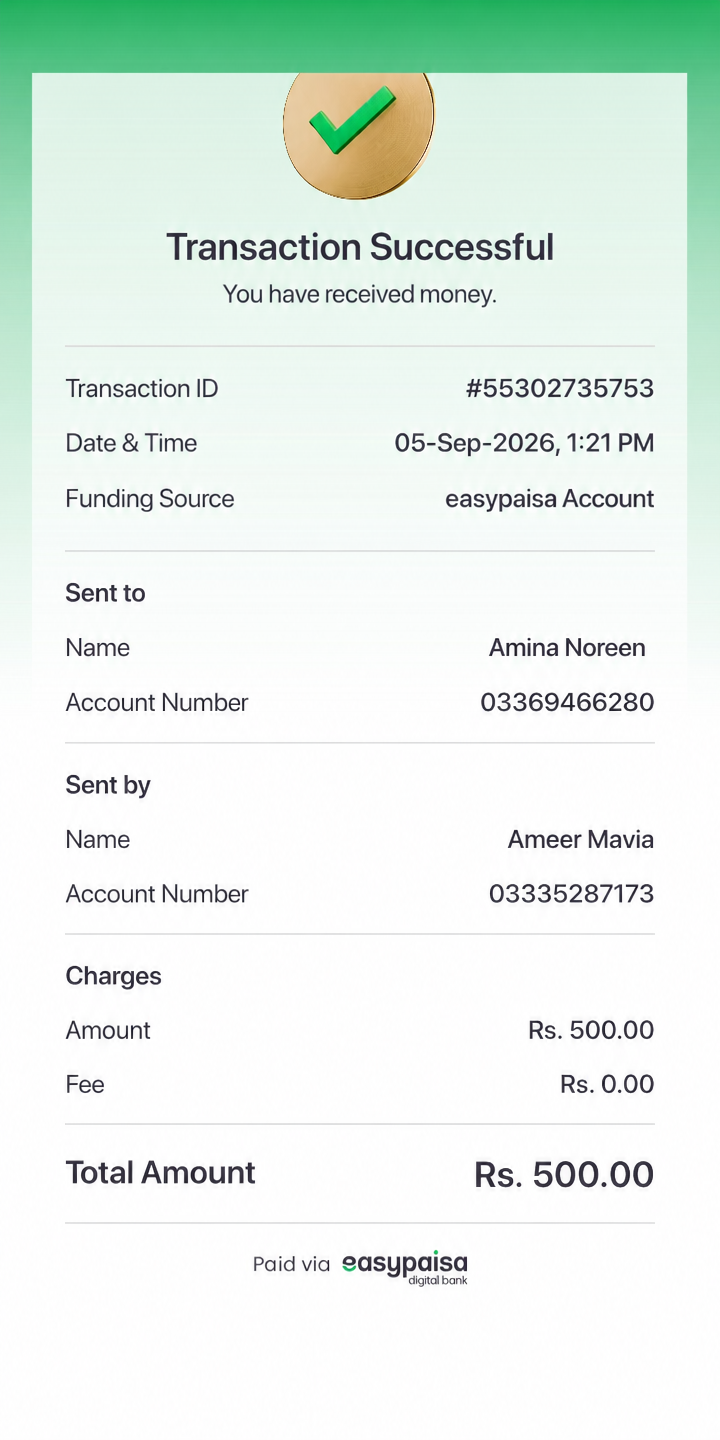Select the Total Amount label
This screenshot has height=1440, width=720.
(x=161, y=1172)
